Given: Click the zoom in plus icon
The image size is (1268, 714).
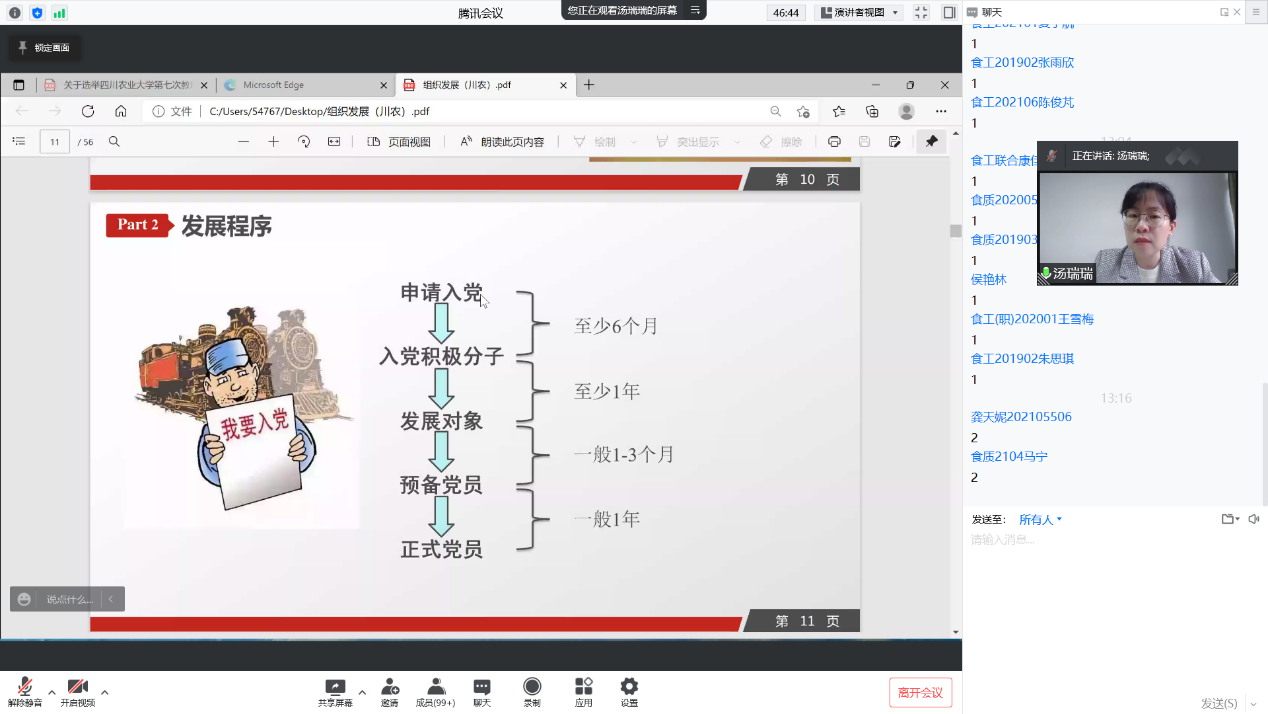Looking at the screenshot, I should pyautogui.click(x=273, y=142).
